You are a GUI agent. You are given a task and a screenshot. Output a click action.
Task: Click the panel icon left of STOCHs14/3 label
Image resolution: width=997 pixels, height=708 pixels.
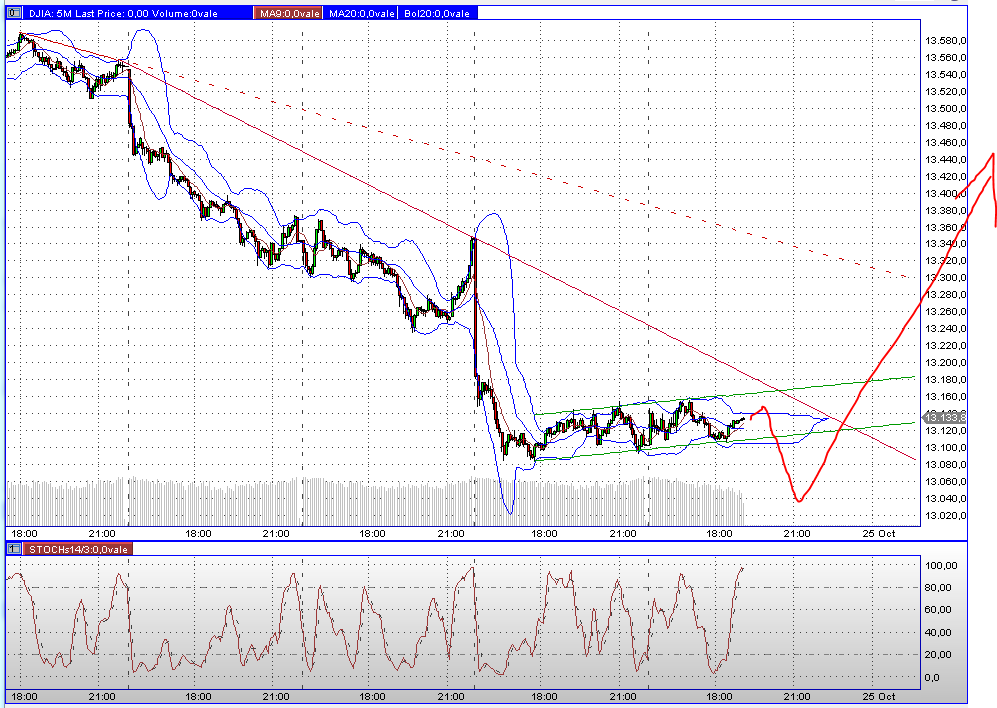[x=14, y=549]
